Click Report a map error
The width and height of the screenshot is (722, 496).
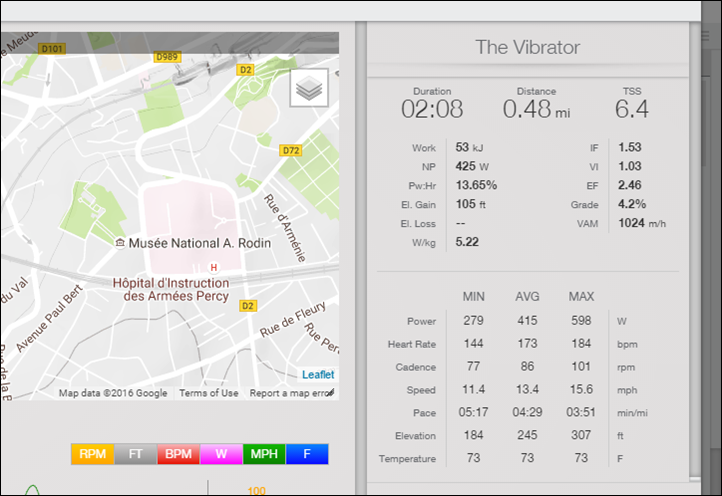click(x=288, y=393)
